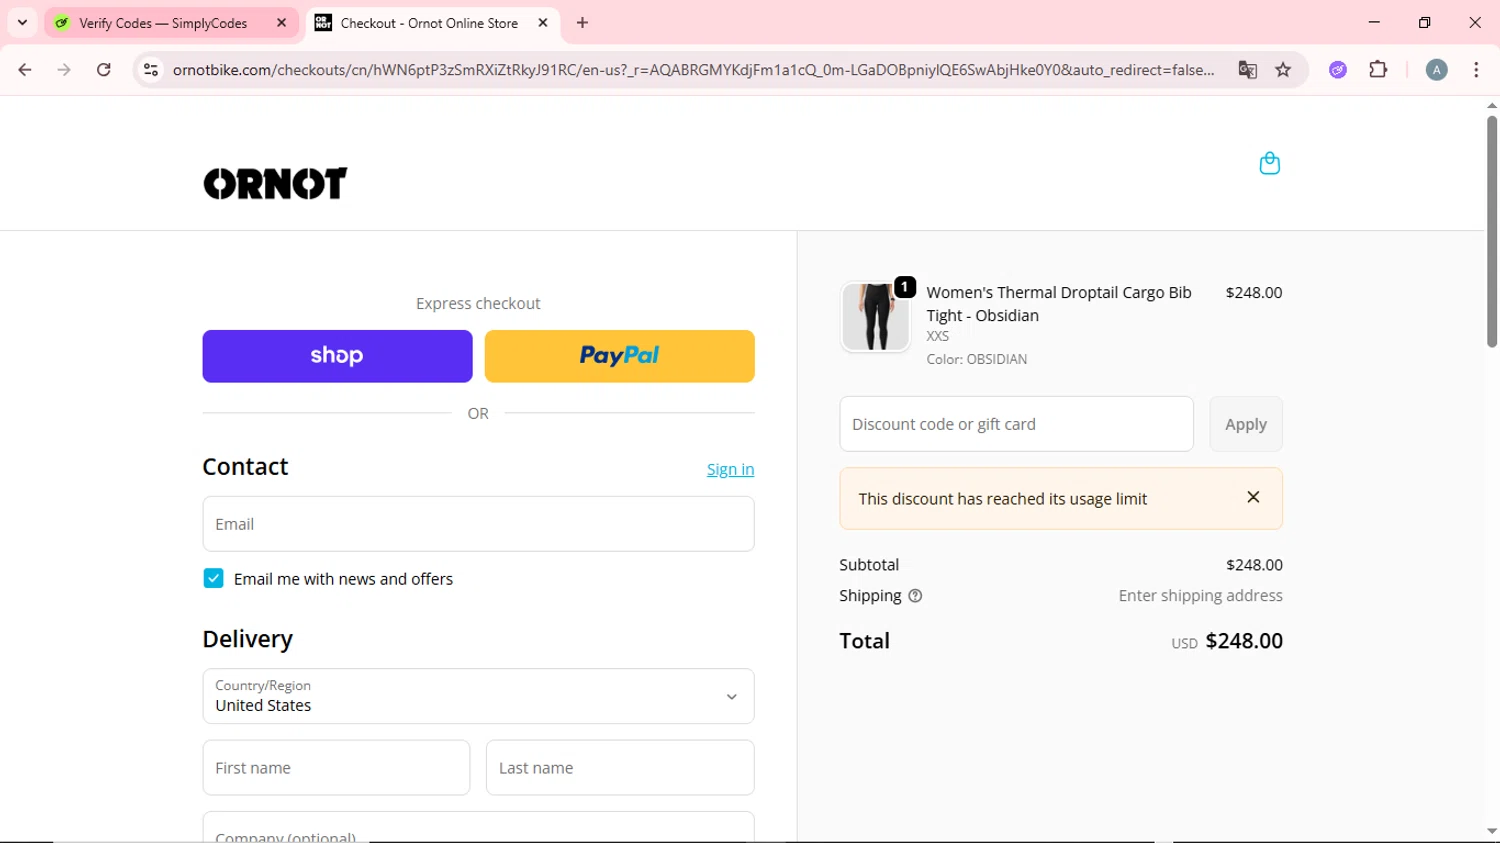Viewport: 1500px width, 843px height.
Task: Click the Express checkout label
Action: (478, 303)
